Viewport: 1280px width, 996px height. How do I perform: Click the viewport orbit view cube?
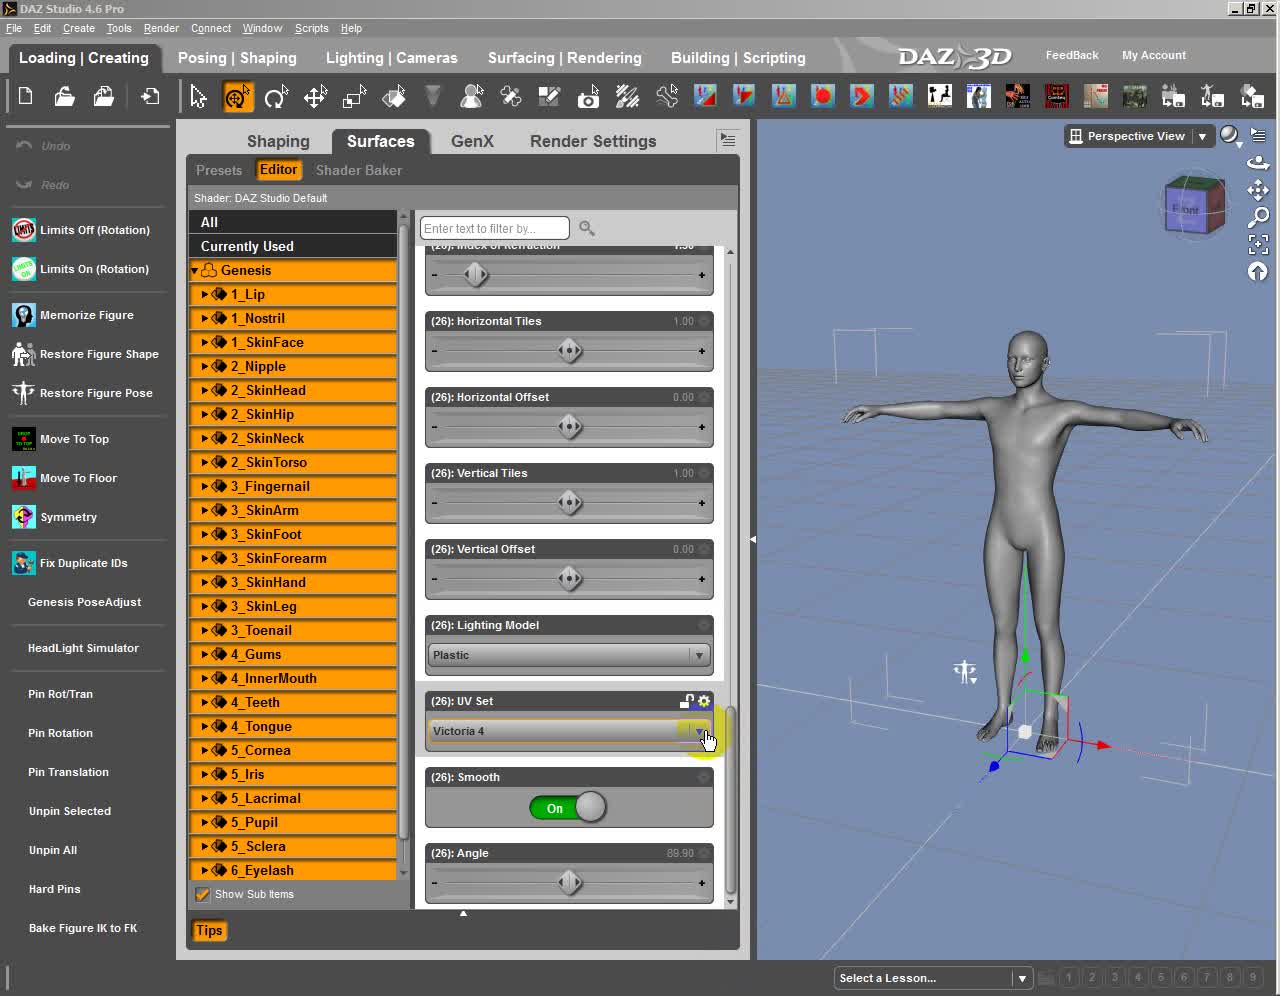coord(1195,206)
